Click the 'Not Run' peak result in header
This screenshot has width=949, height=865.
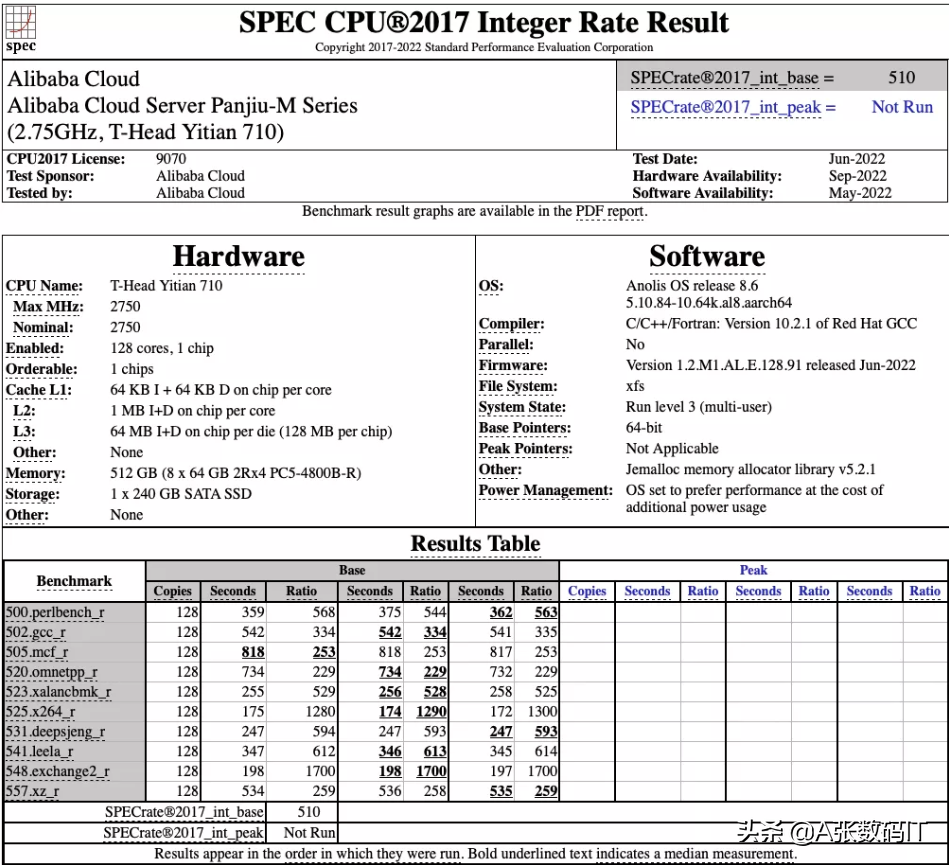tap(902, 107)
